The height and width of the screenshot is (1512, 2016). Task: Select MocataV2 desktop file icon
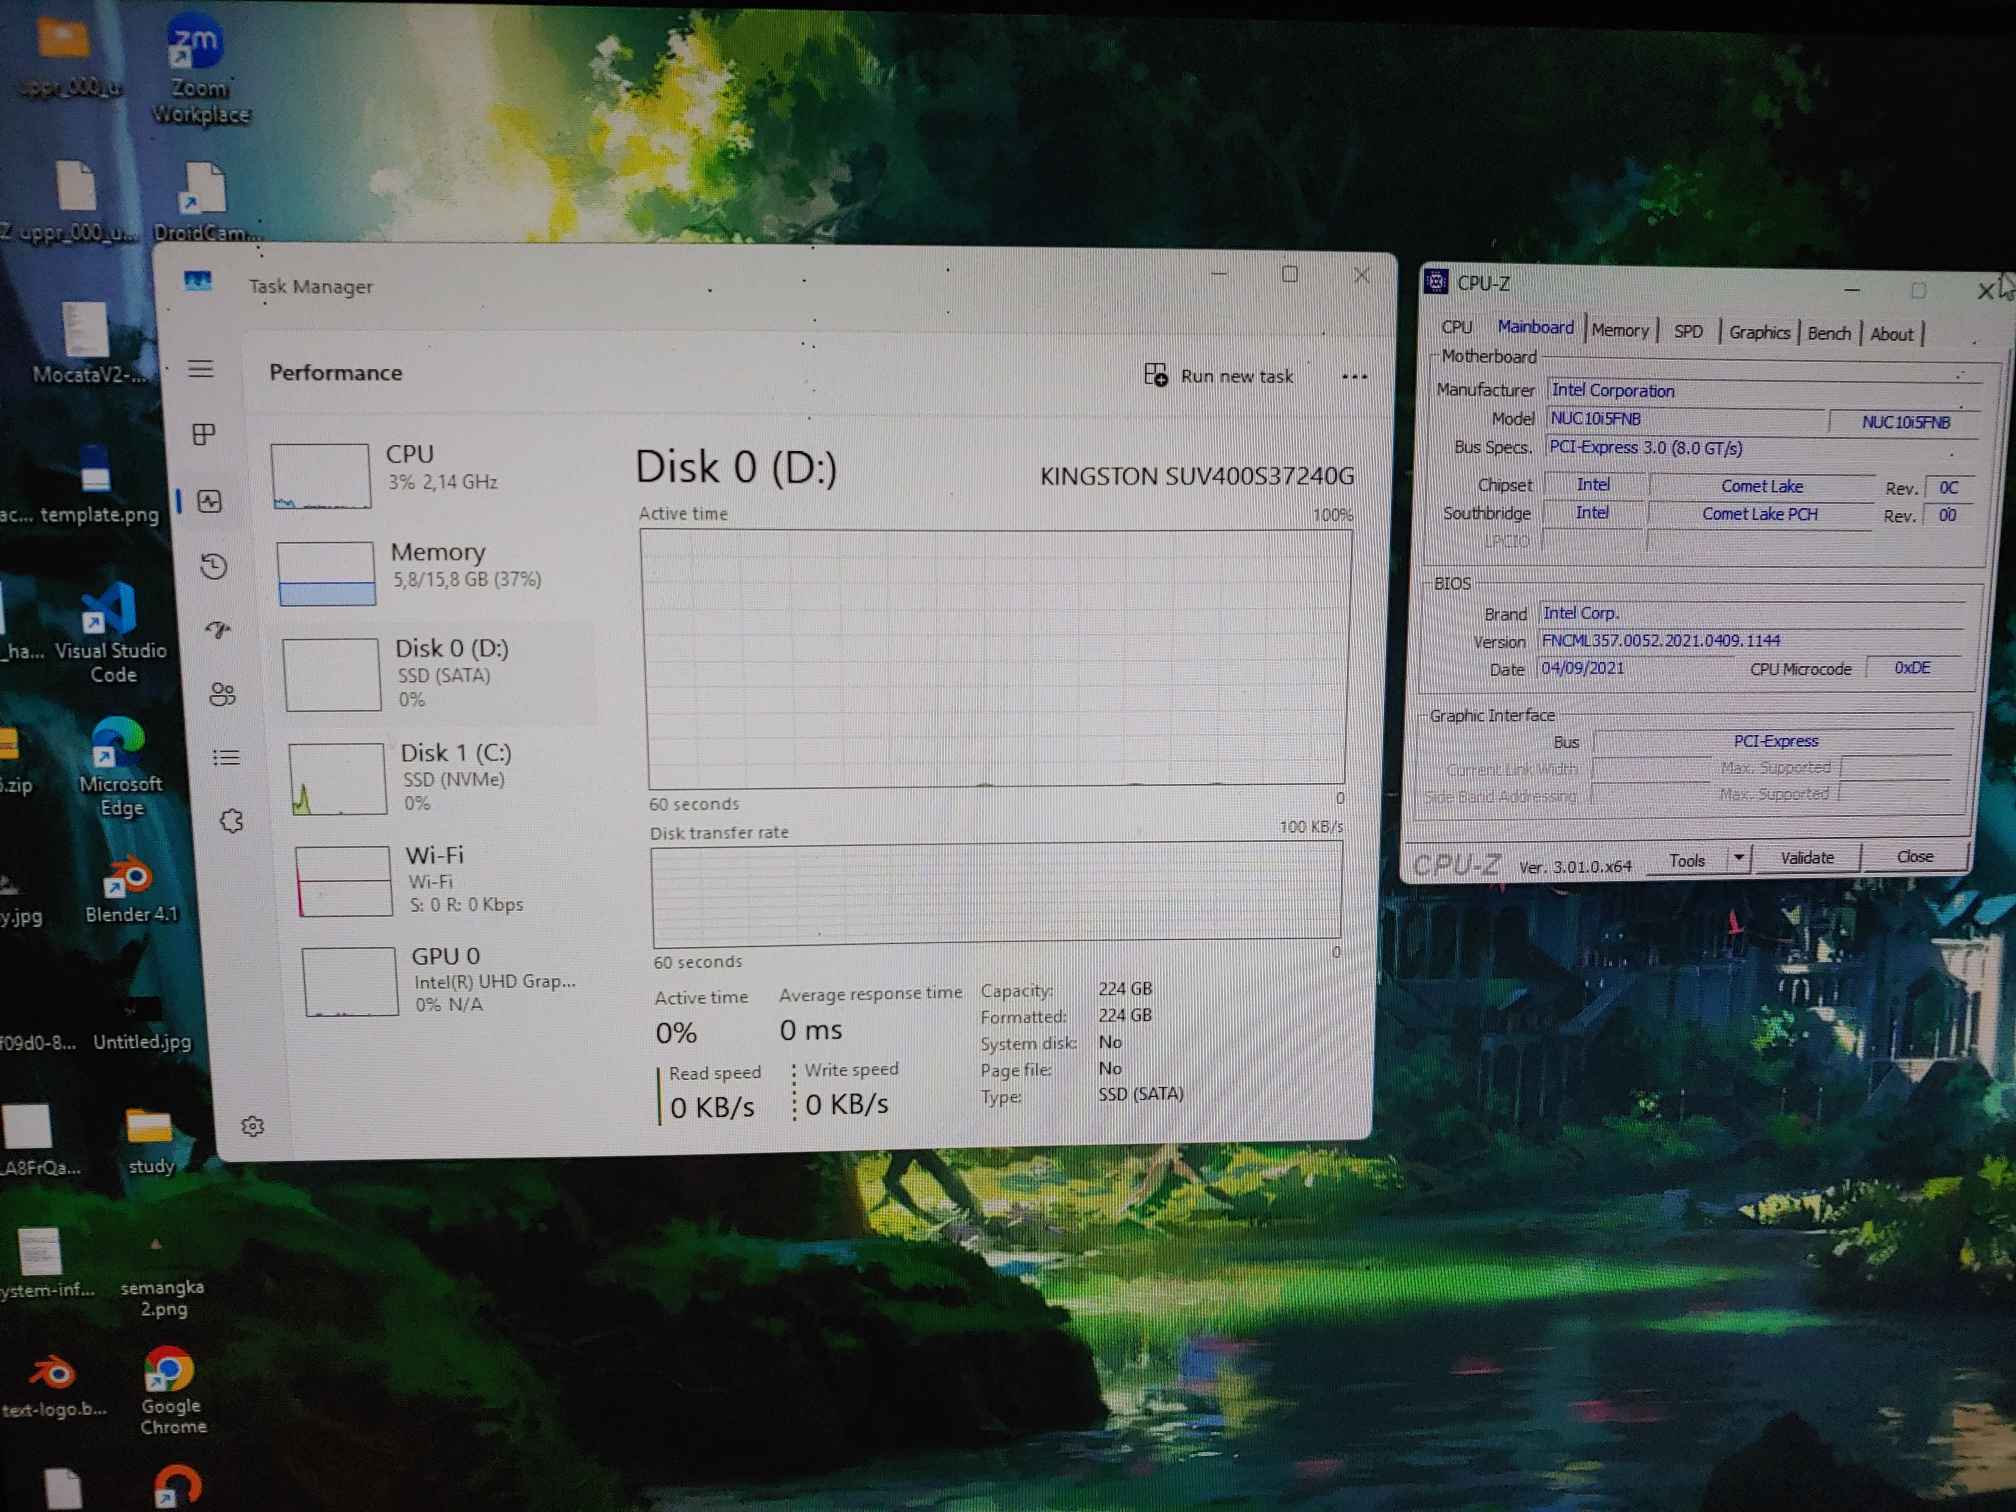(87, 343)
